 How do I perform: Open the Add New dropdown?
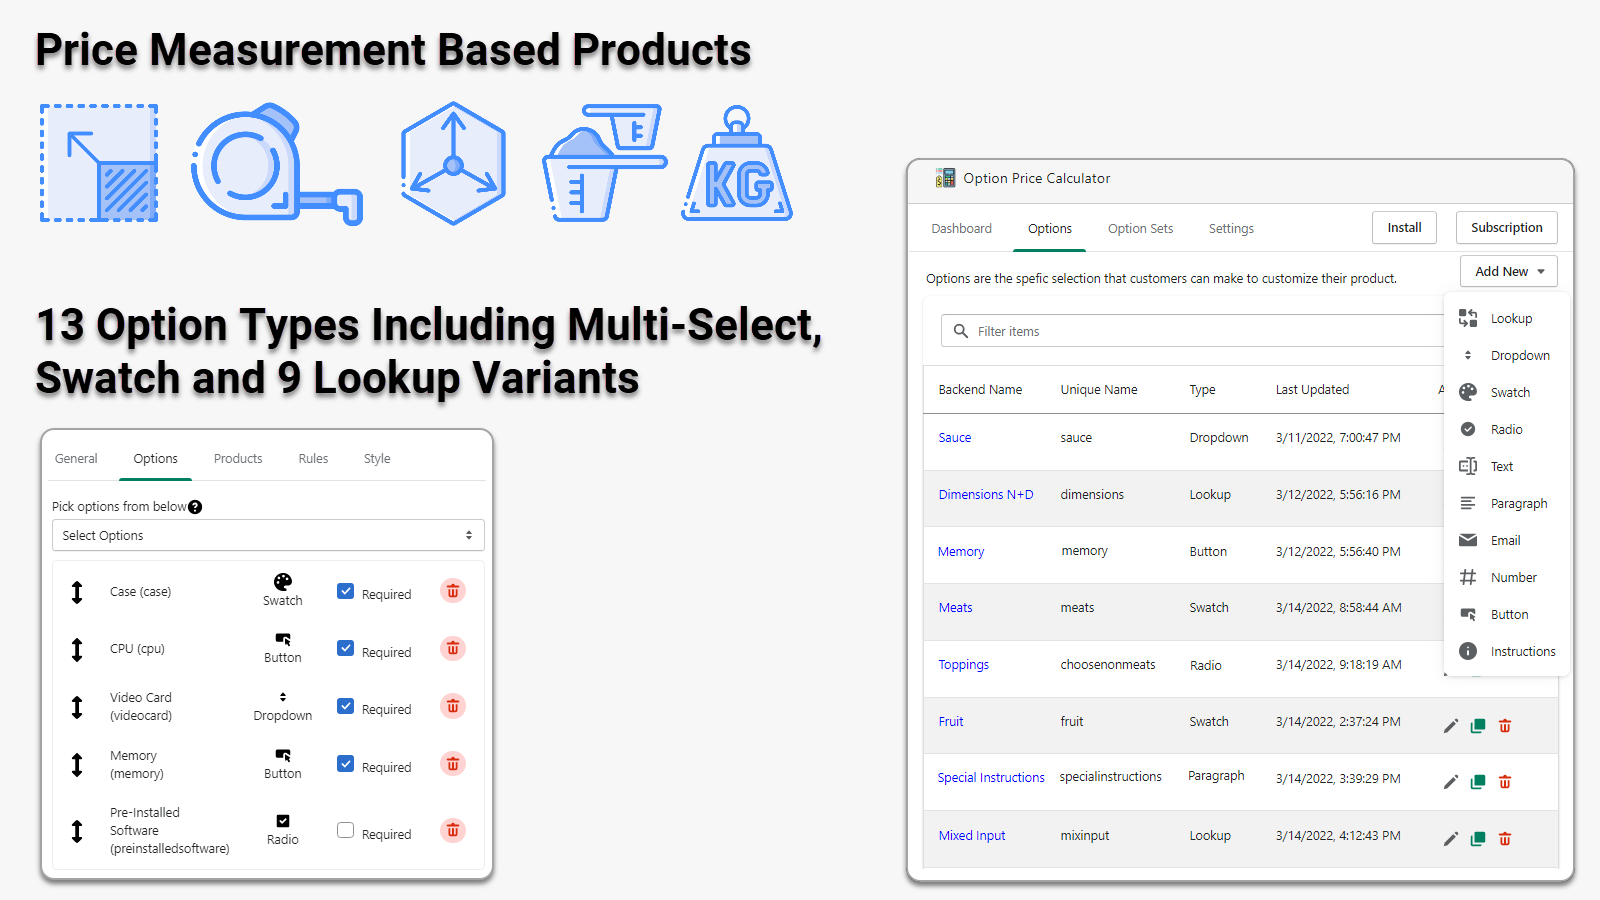[x=1509, y=271]
